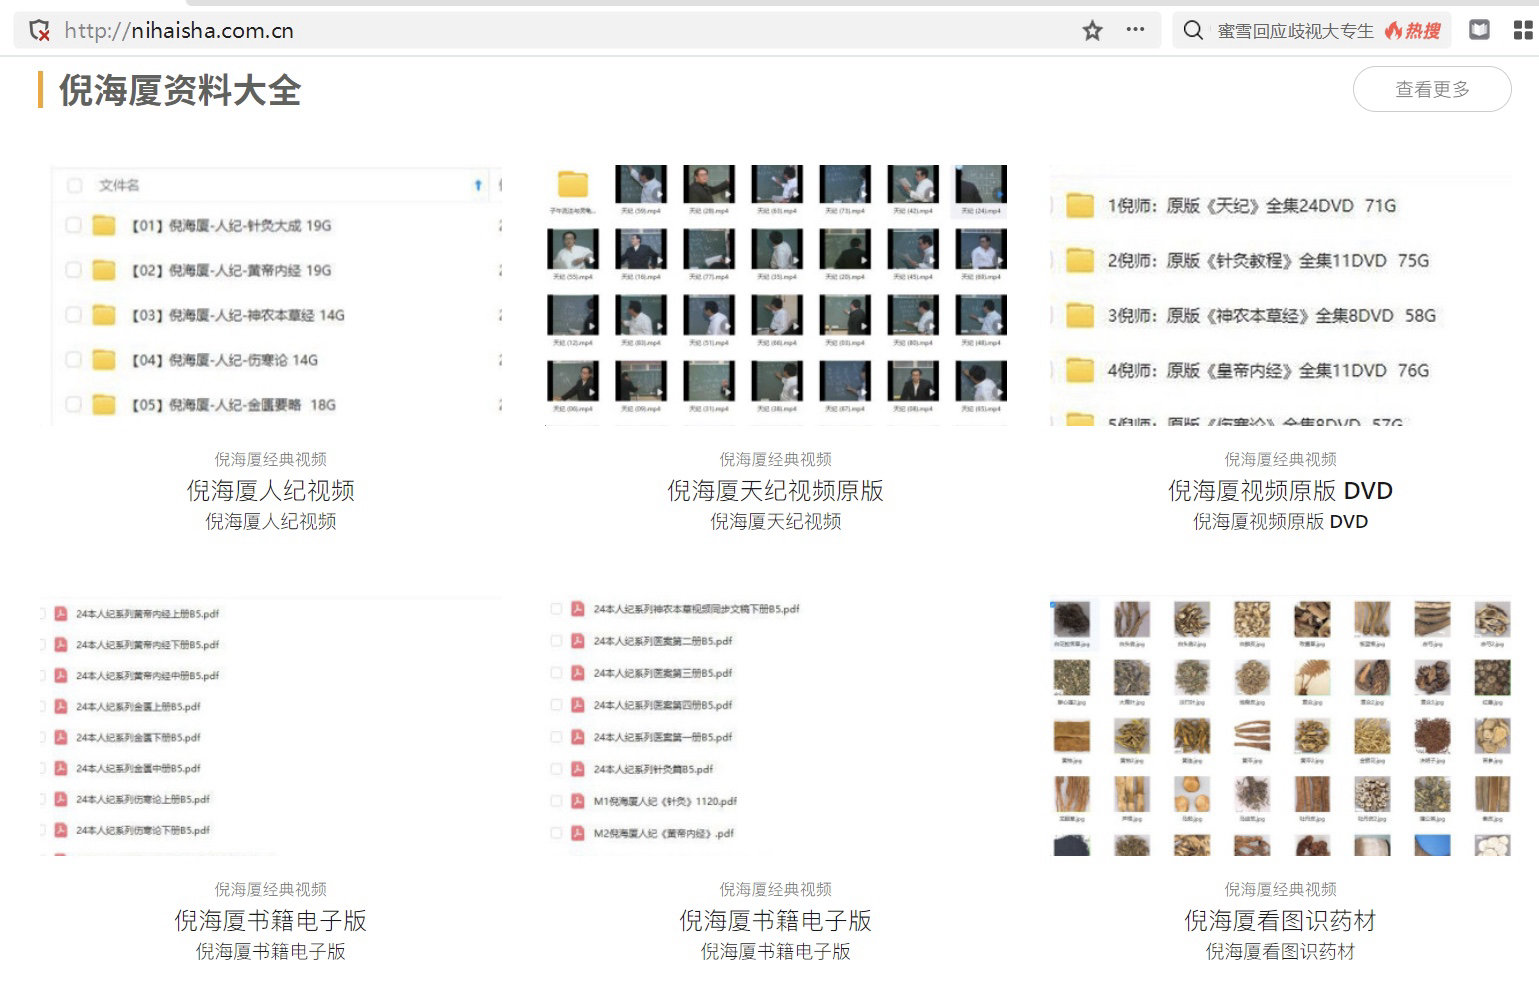Open the three-dot more options menu

pos(1135,30)
